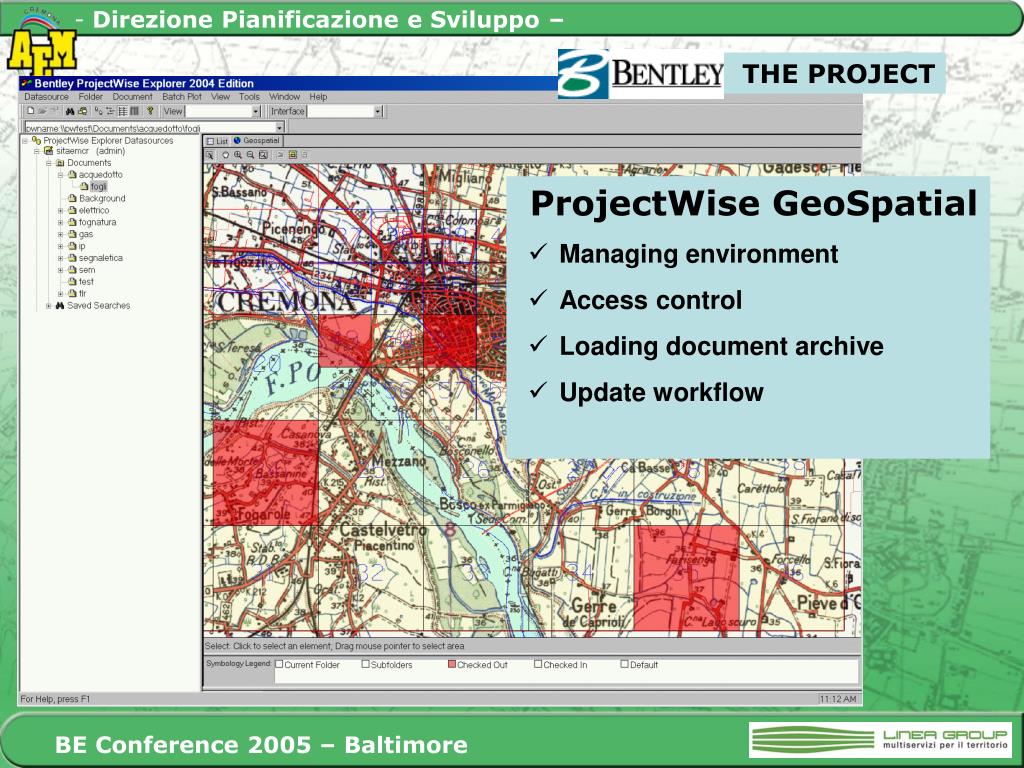The image size is (1024, 768).
Task: Click the Linea Group logo
Action: point(880,739)
